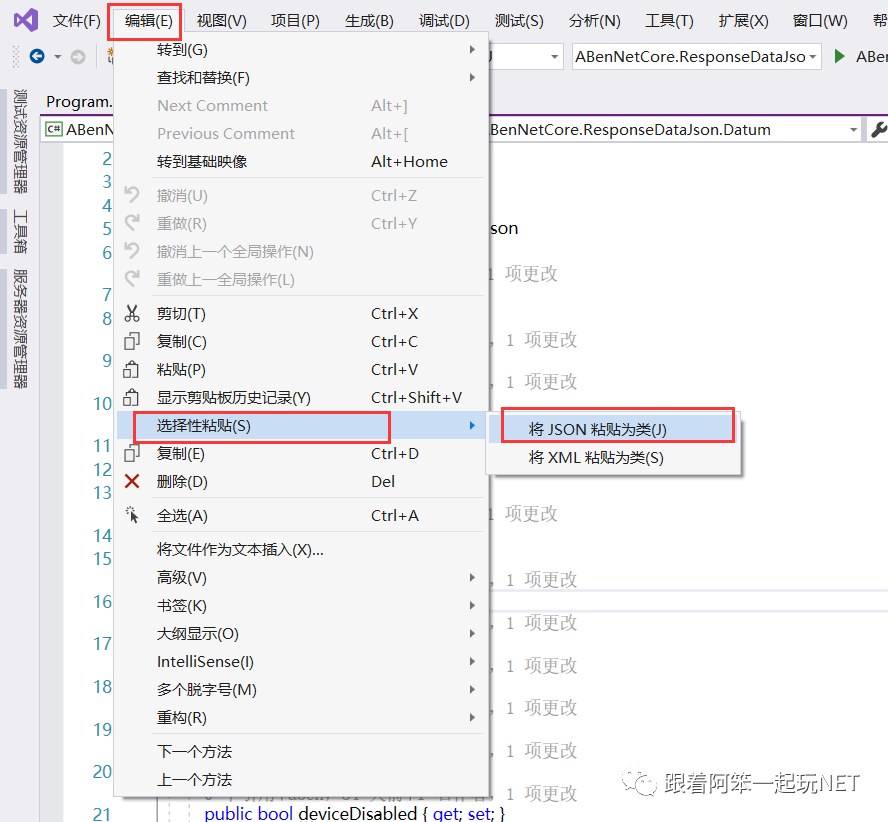Open the 分析(N) menu
This screenshot has height=822, width=888.
tap(594, 21)
